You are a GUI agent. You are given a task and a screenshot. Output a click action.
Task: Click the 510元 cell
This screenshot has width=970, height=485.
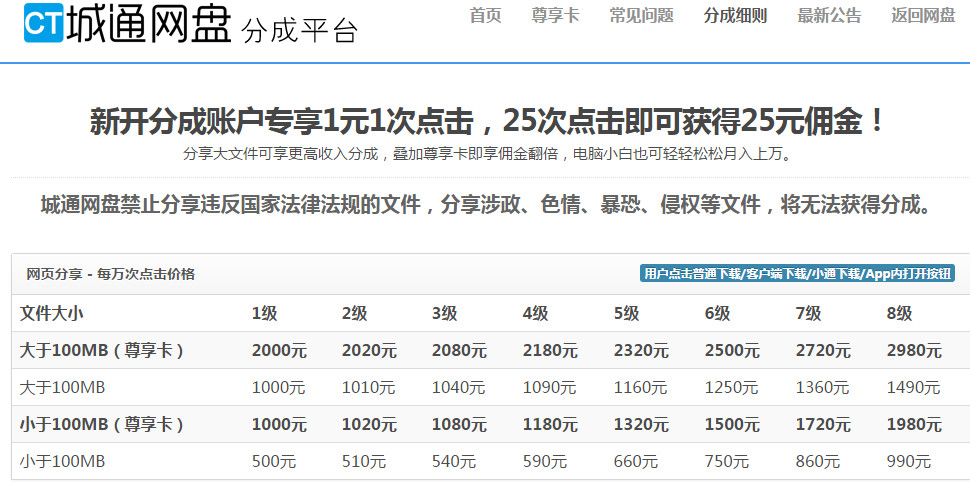click(x=364, y=461)
